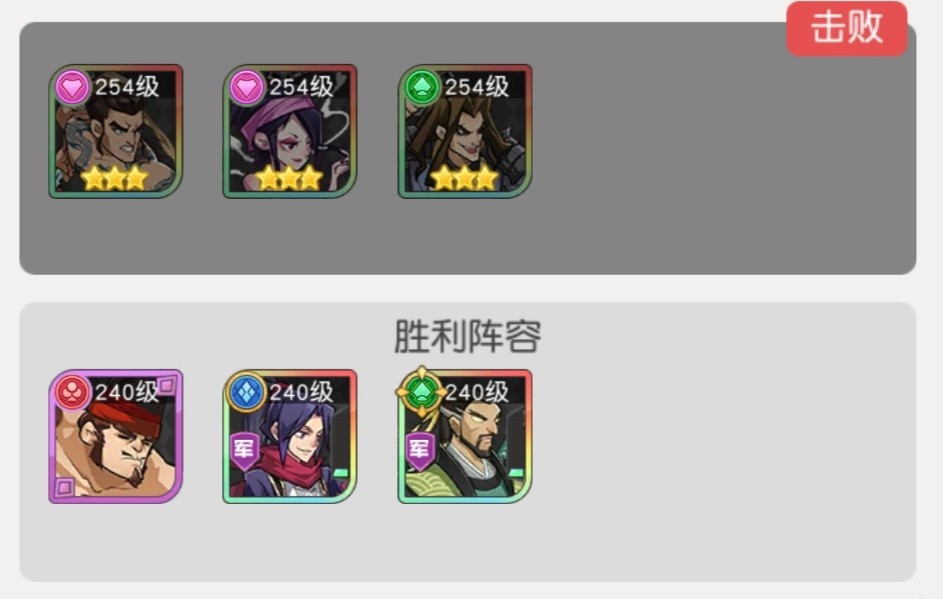
Task: Select the long-haired armored level 254 hero
Action: [465, 131]
